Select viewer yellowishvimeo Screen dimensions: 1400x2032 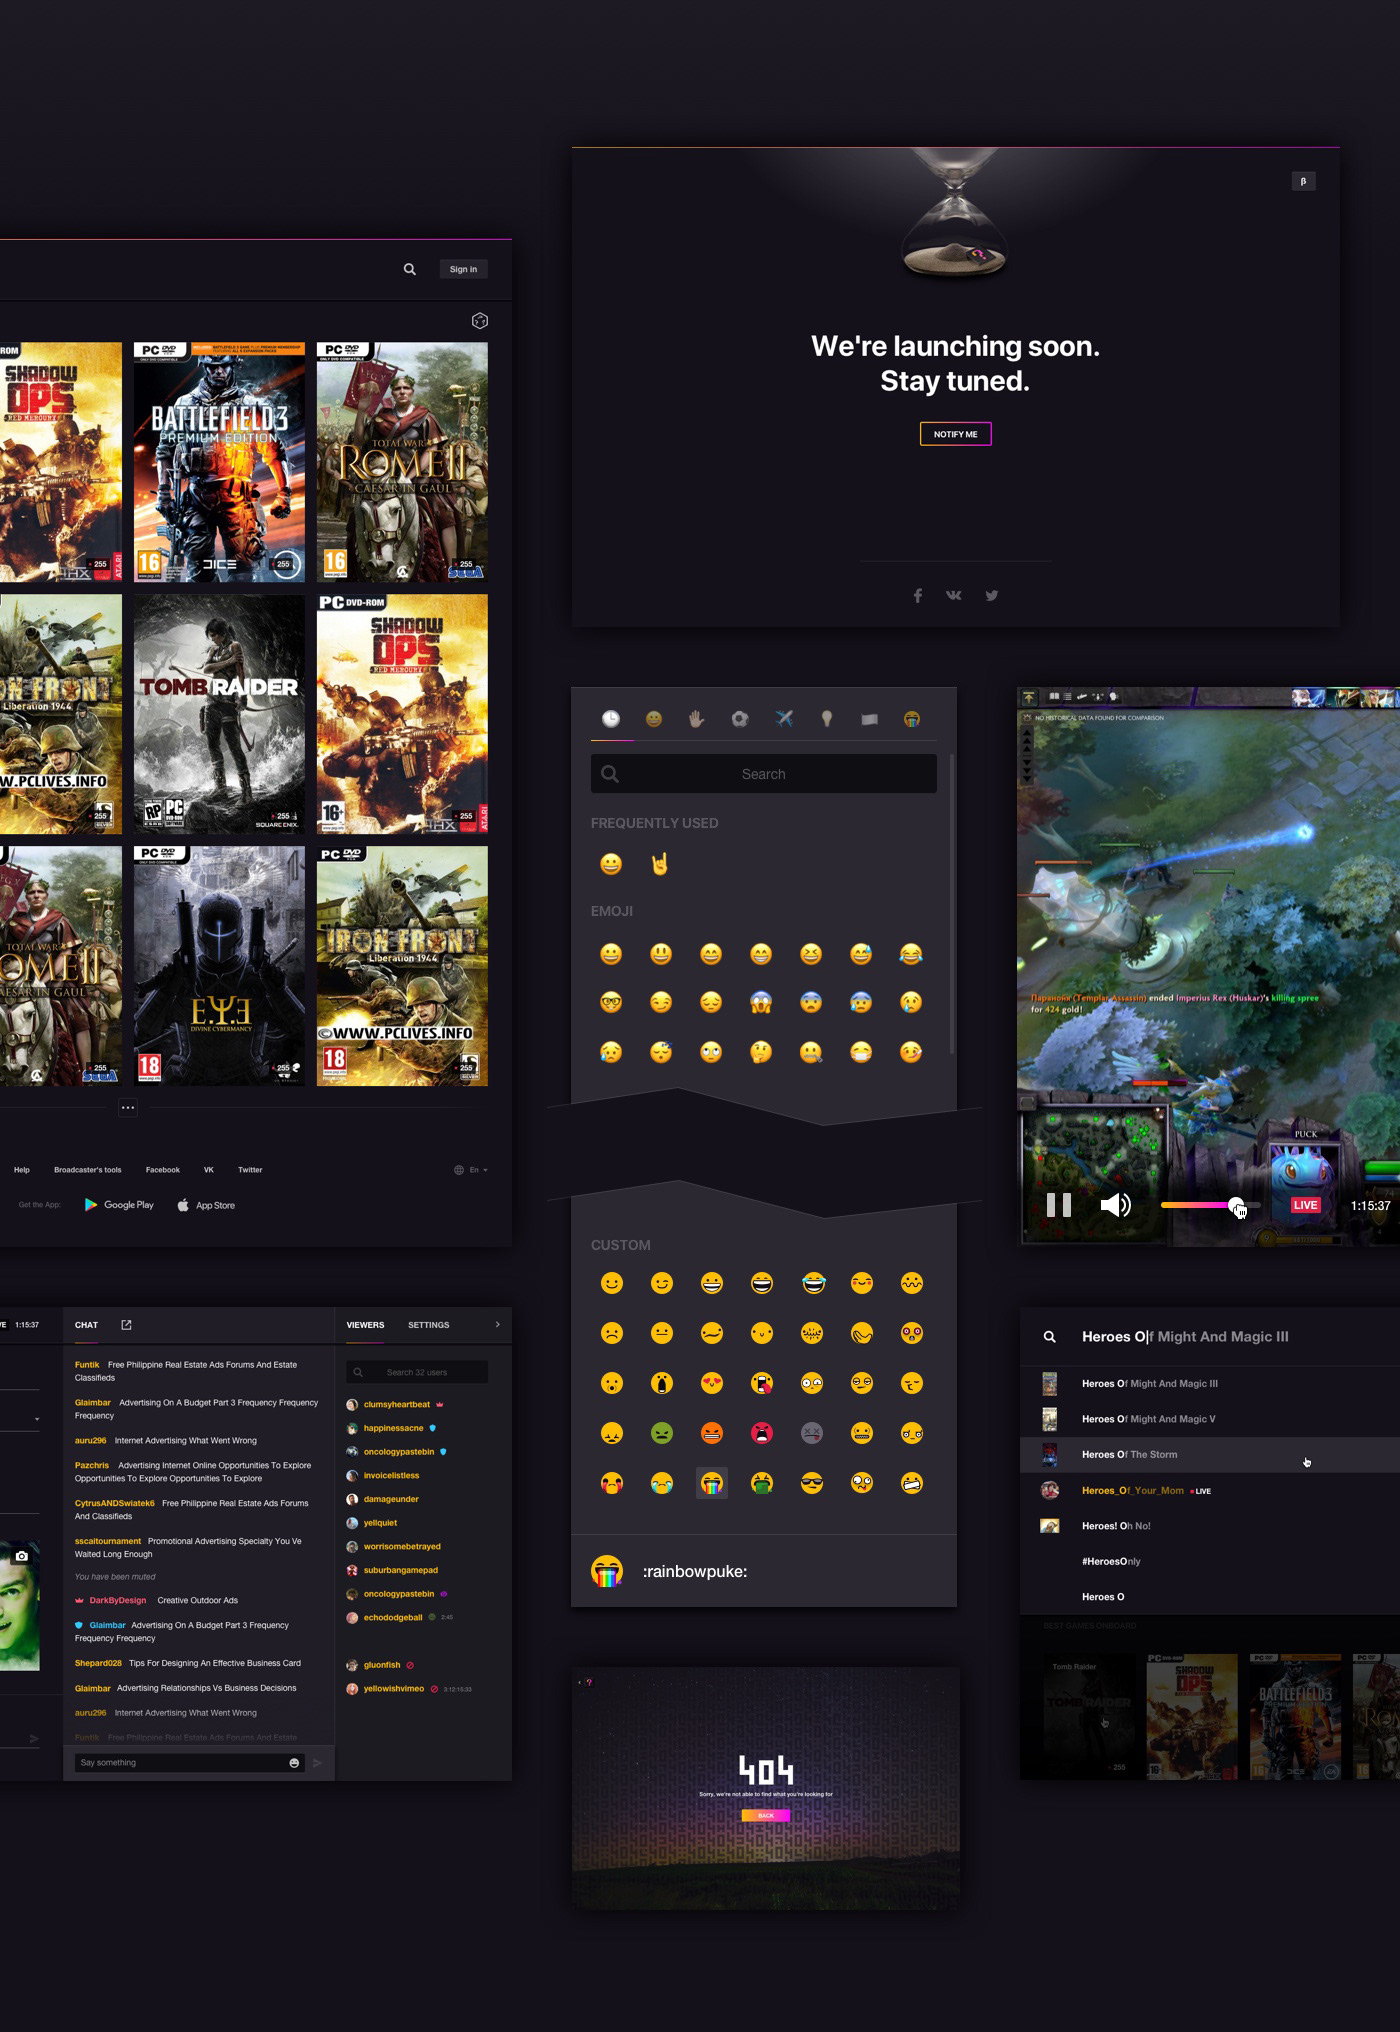[393, 1689]
